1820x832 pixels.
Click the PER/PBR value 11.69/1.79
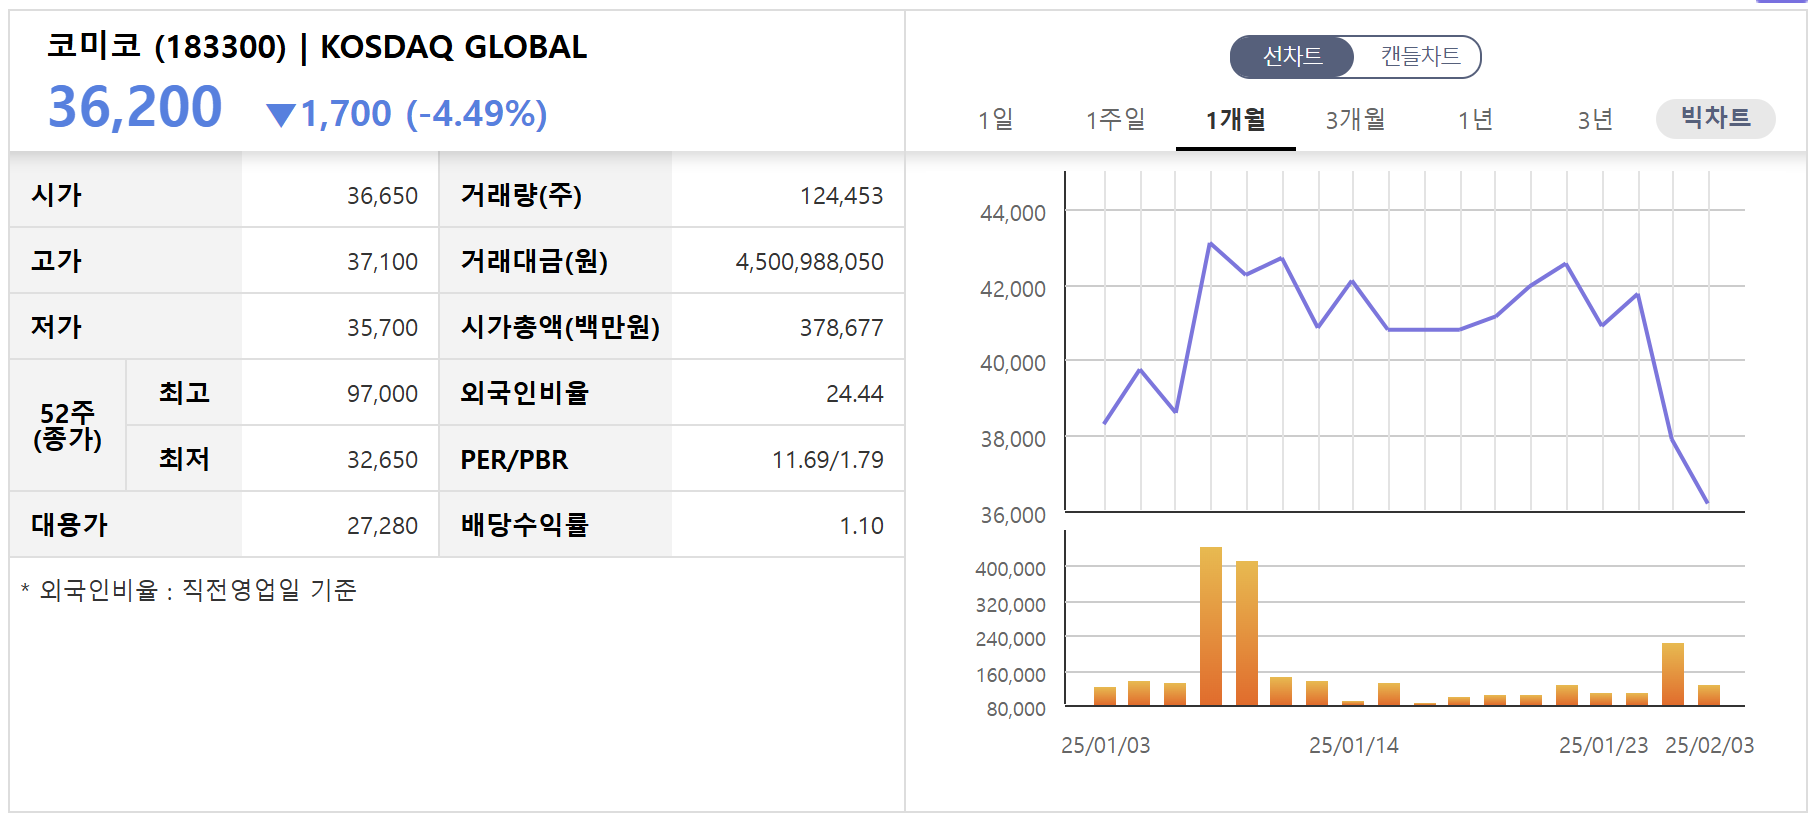(828, 460)
